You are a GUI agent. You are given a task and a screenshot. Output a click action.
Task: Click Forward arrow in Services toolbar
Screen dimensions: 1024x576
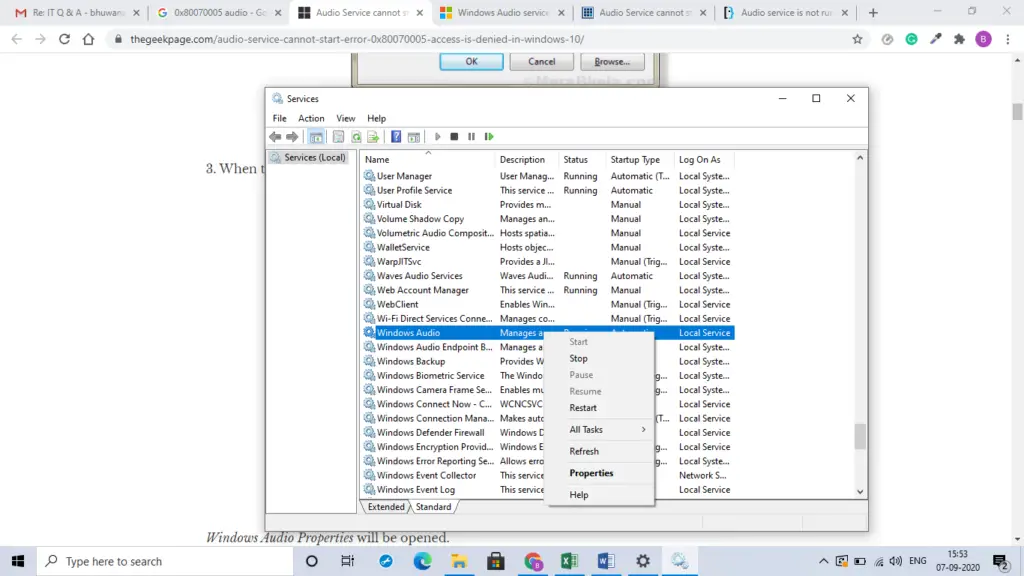pyautogui.click(x=292, y=136)
